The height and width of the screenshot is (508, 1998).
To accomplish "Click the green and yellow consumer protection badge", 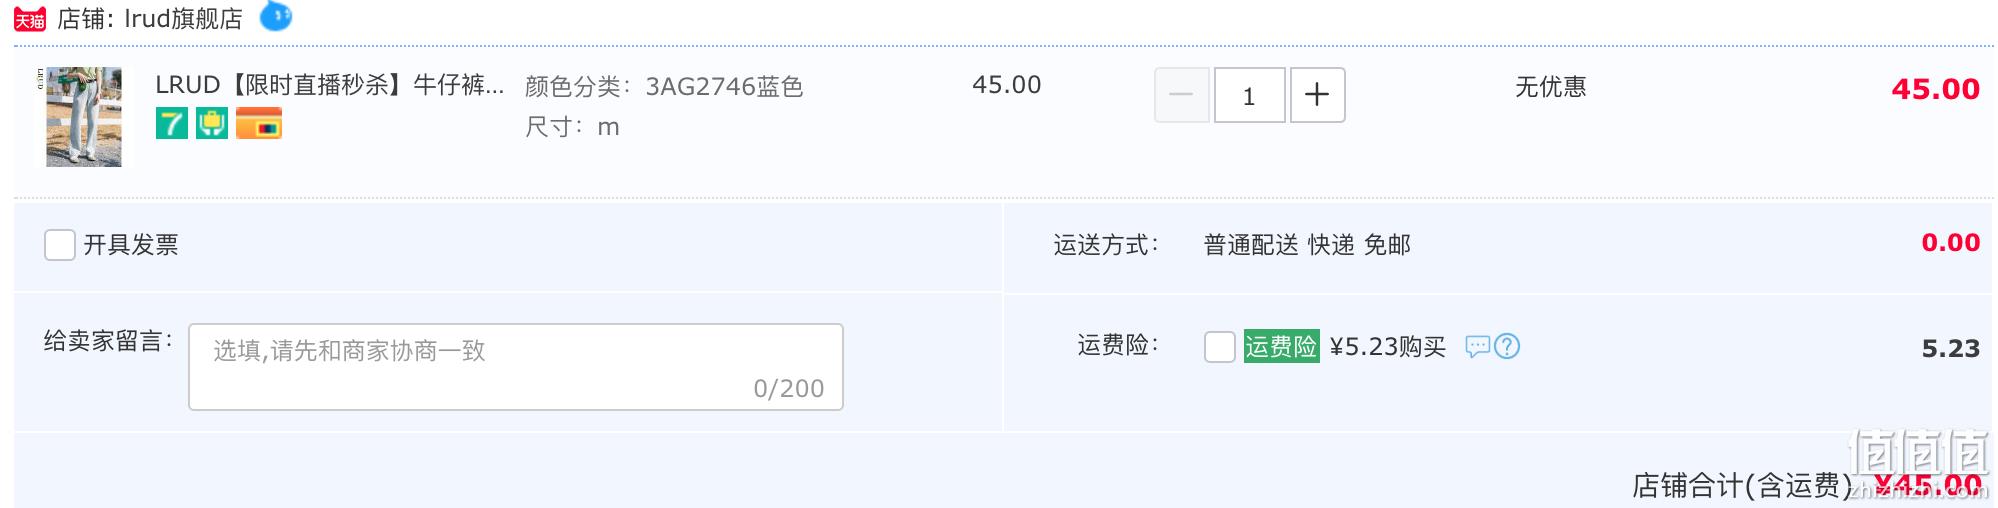I will [212, 124].
